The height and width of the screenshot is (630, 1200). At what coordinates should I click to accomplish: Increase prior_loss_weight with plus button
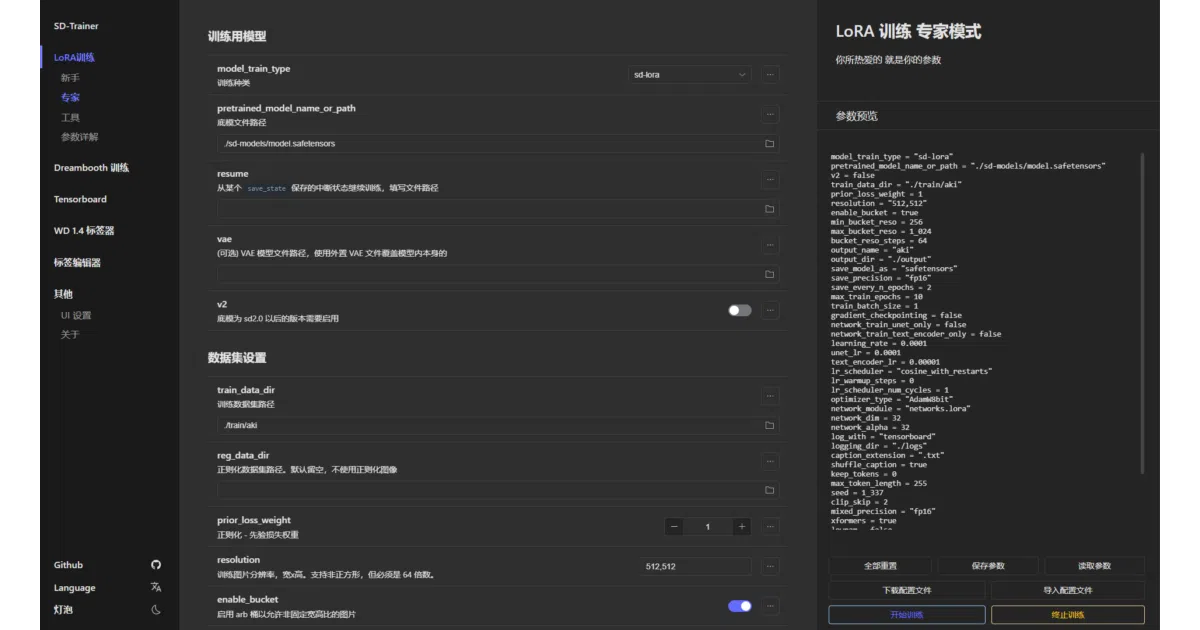(741, 527)
